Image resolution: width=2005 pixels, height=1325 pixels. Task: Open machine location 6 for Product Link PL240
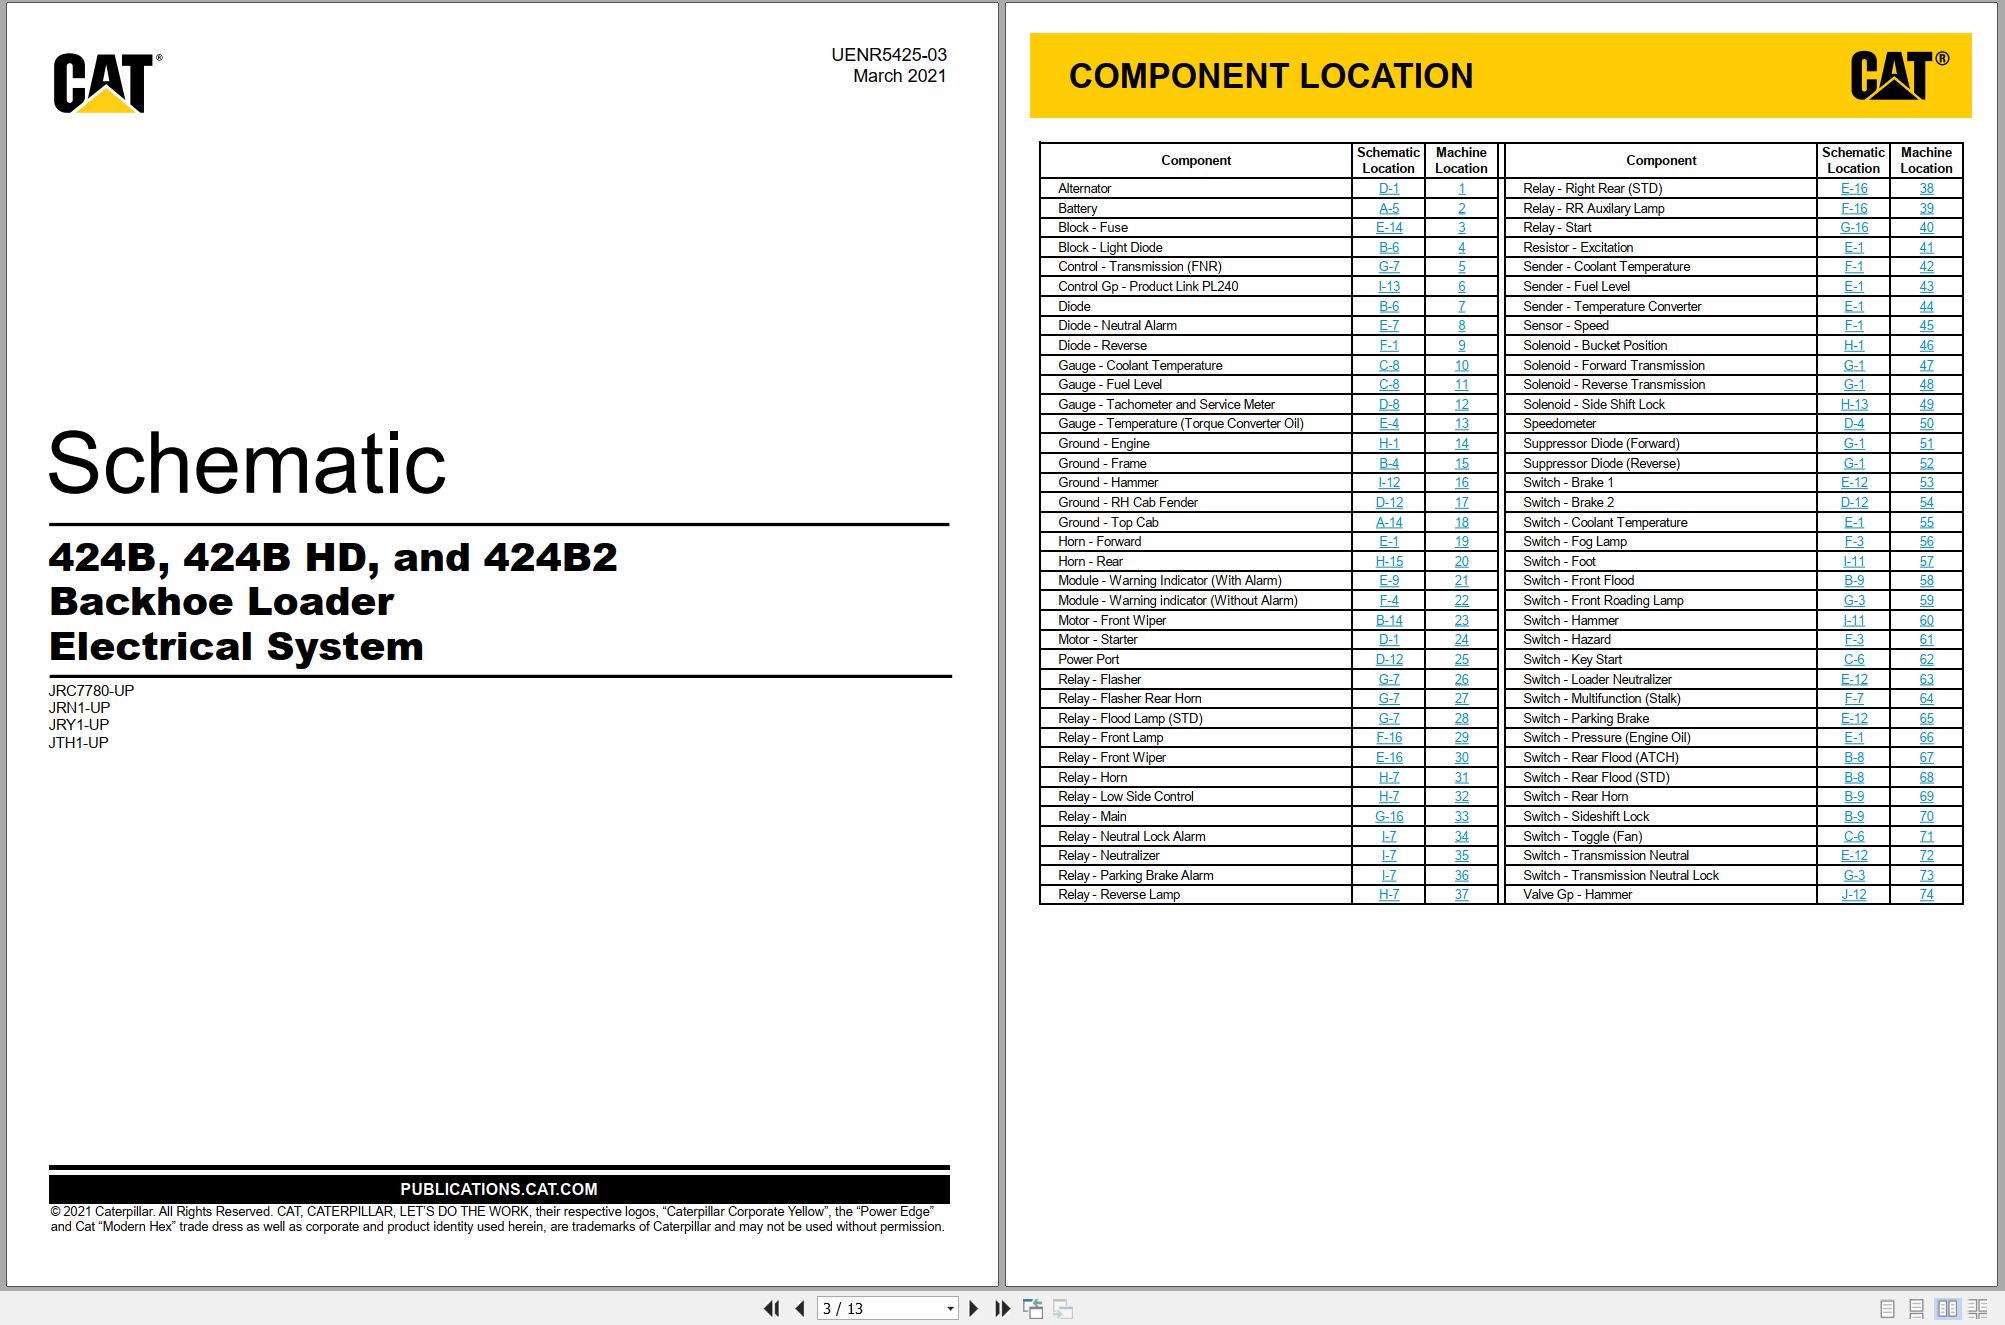[x=1461, y=286]
